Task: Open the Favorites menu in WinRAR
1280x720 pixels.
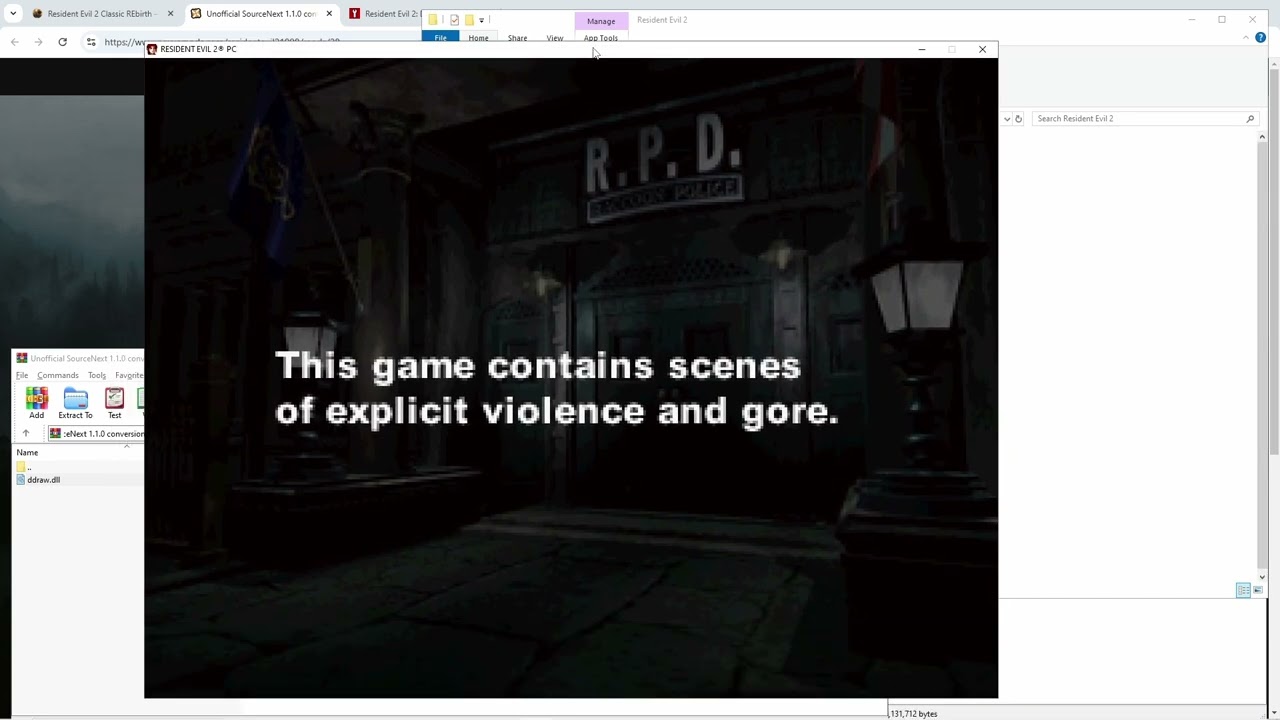Action: [x=129, y=375]
